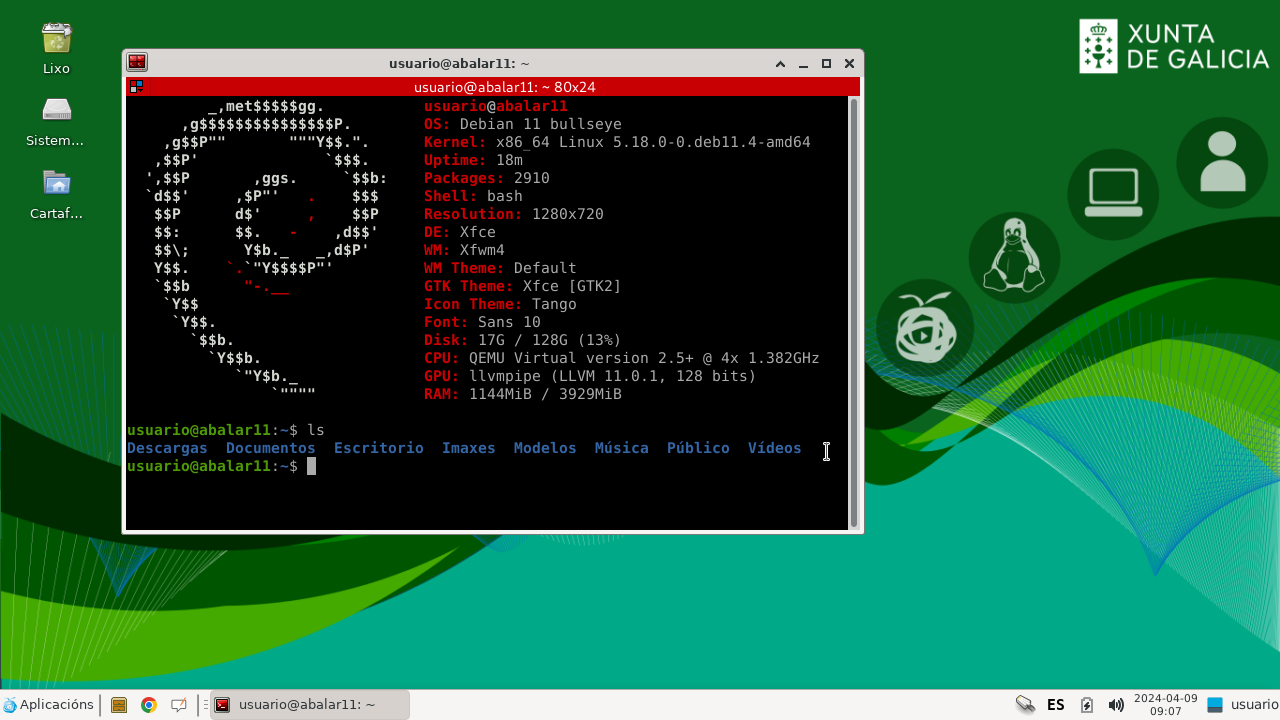Open the terminal's window menu via its title bar icon

pos(136,62)
